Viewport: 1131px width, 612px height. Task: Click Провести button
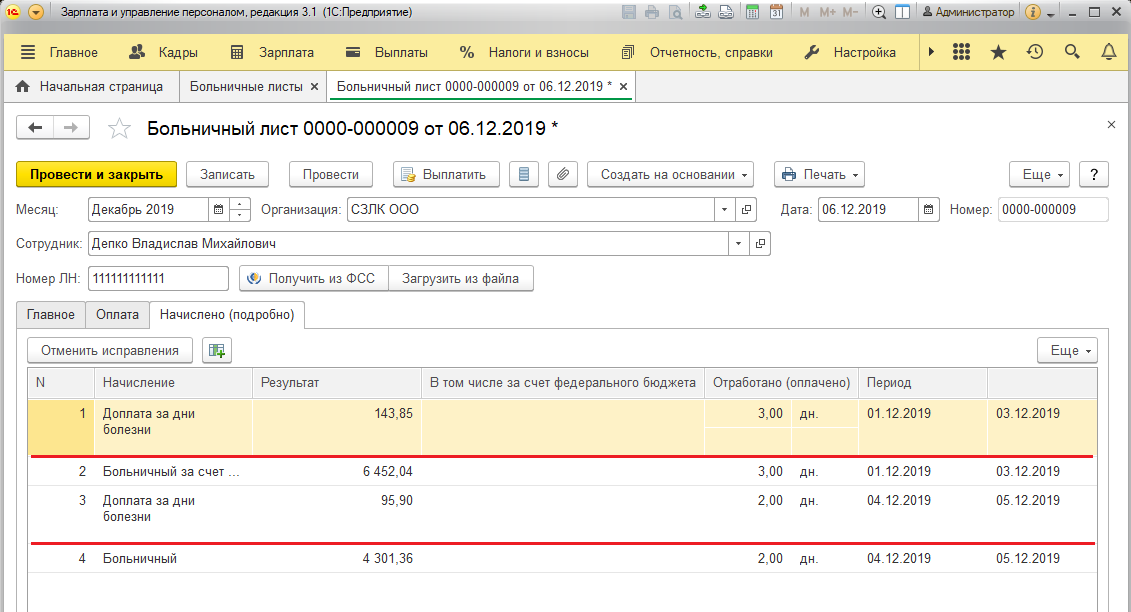click(x=330, y=175)
